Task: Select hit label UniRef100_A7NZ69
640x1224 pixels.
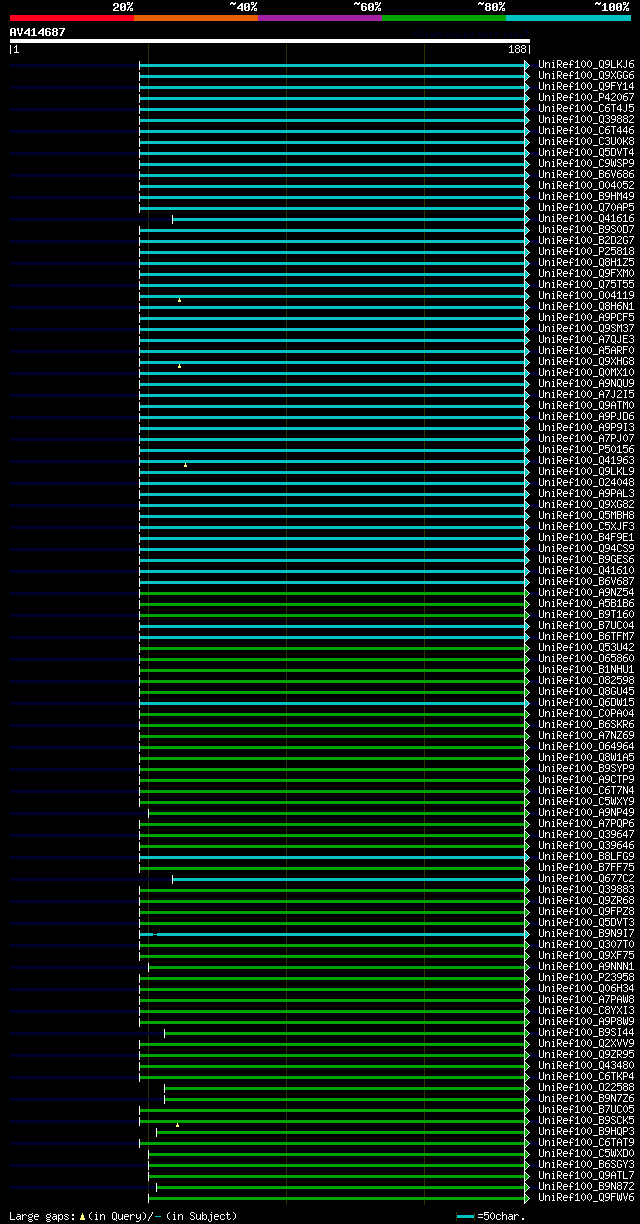Action: pos(586,736)
